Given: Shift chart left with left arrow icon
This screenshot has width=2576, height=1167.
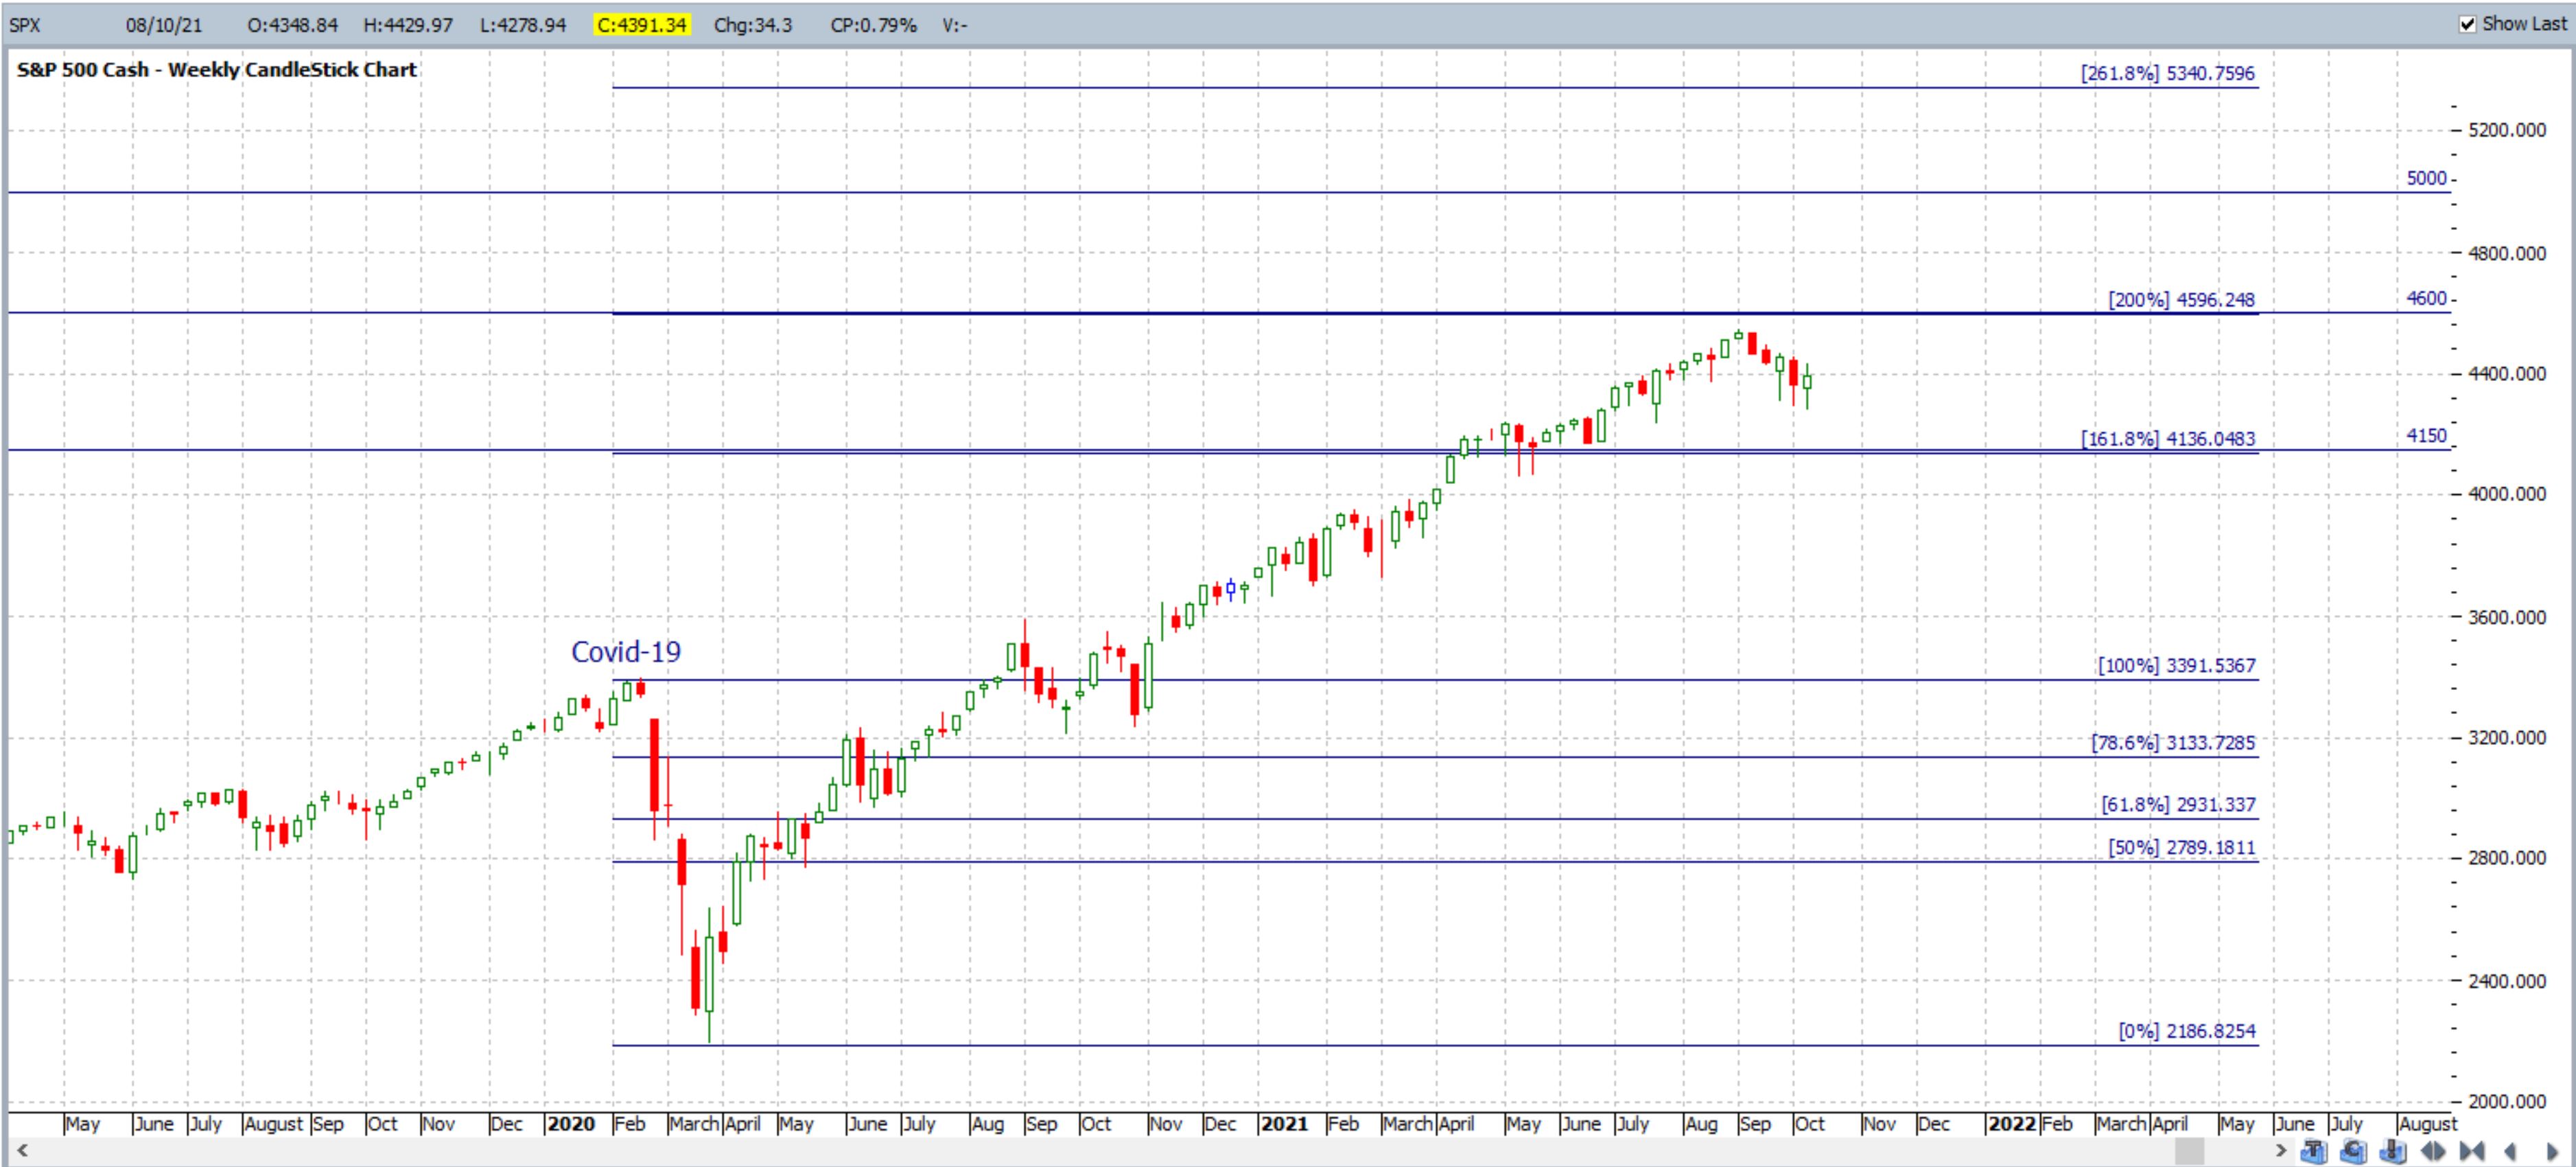Looking at the screenshot, I should (2510, 1152).
